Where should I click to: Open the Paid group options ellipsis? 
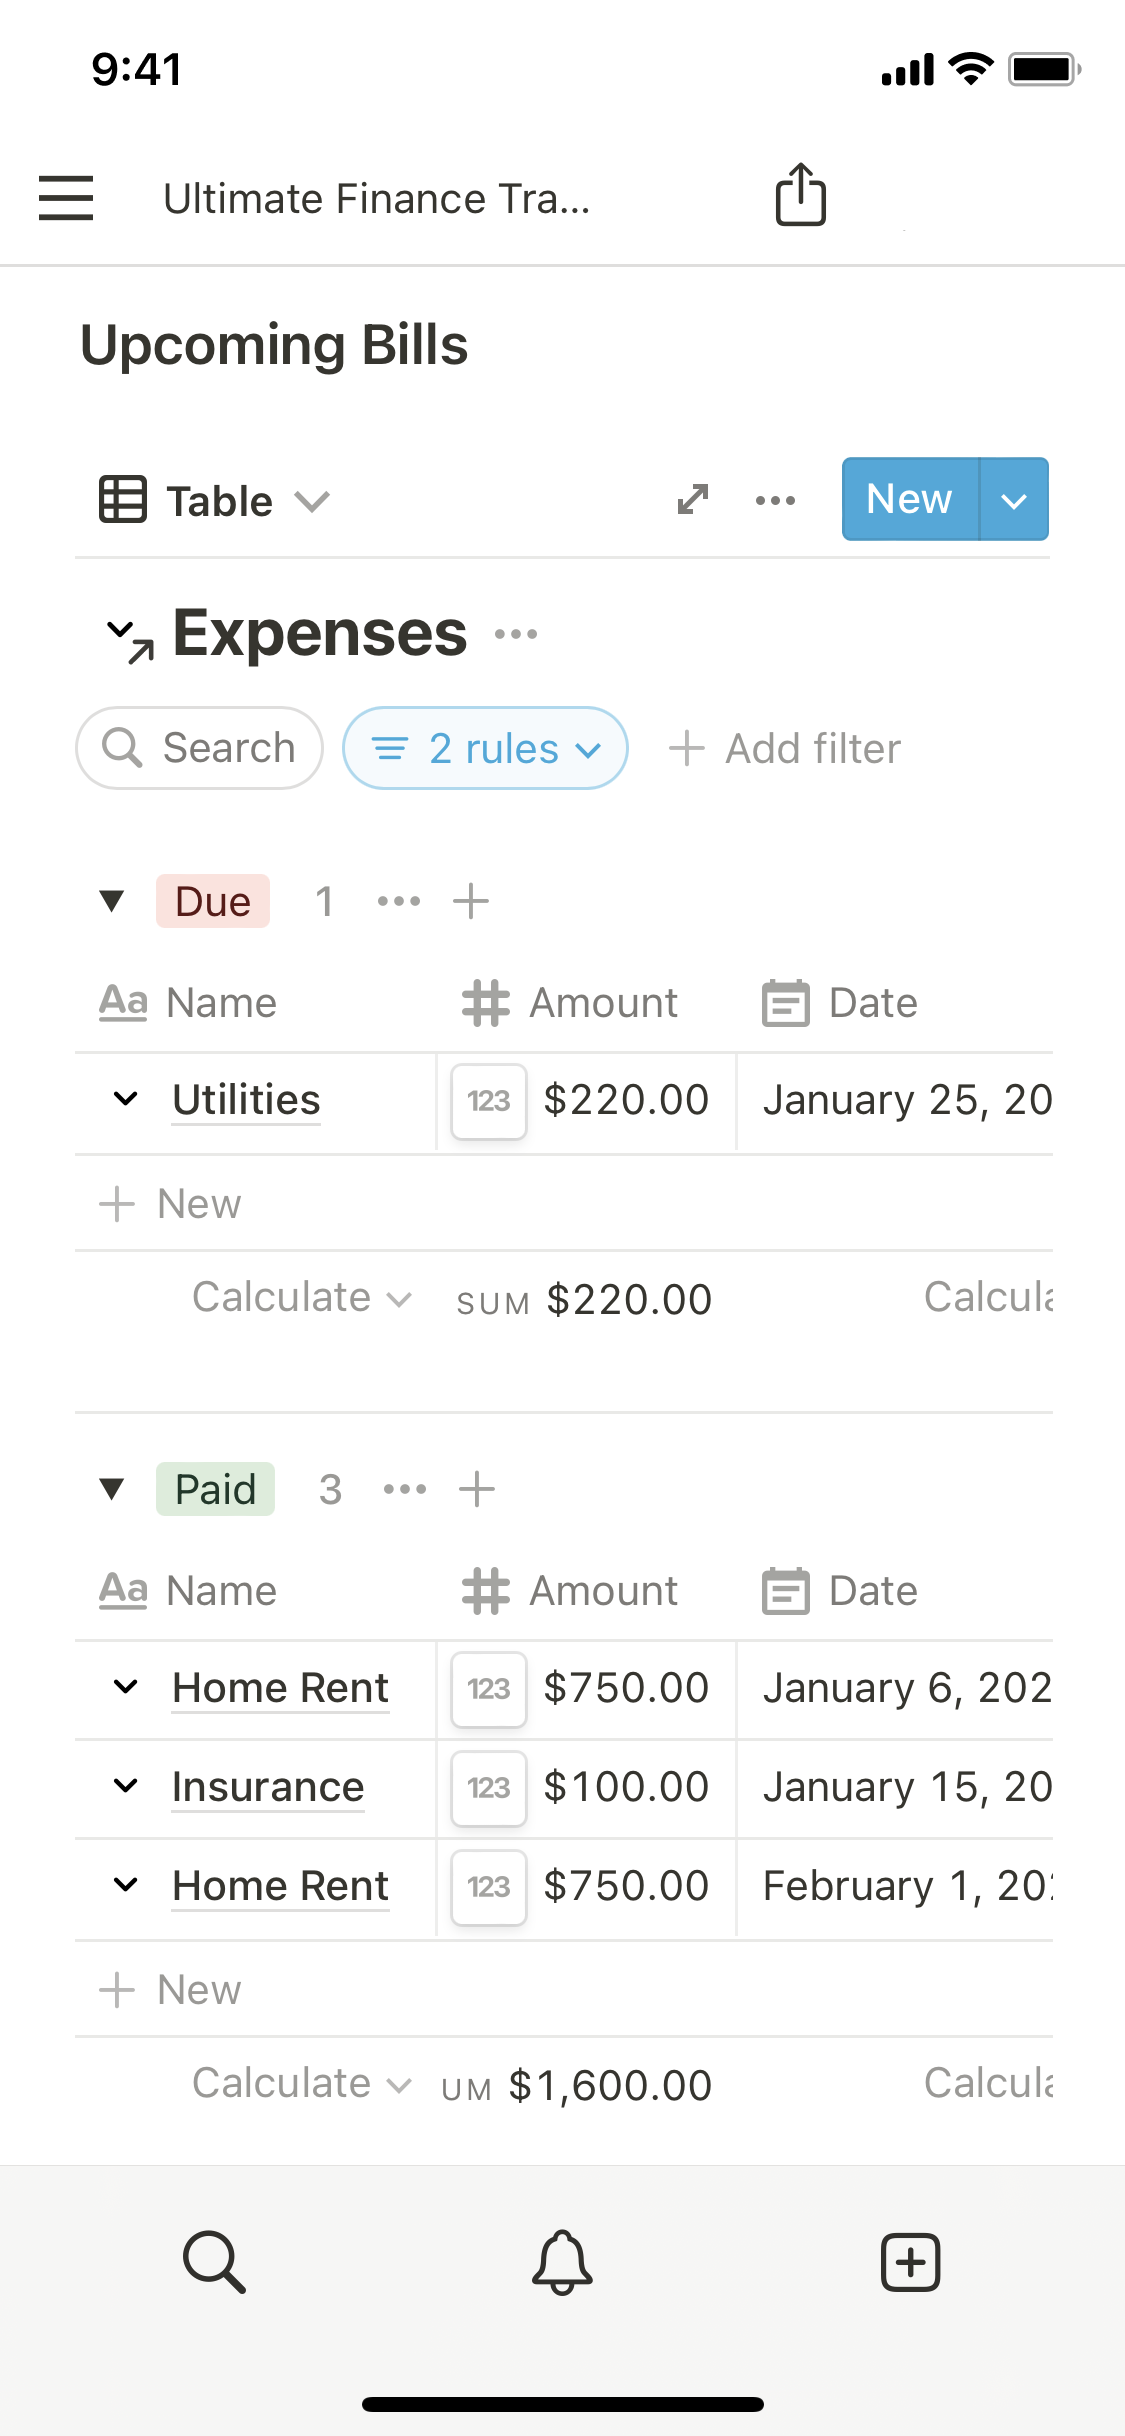pyautogui.click(x=405, y=1489)
